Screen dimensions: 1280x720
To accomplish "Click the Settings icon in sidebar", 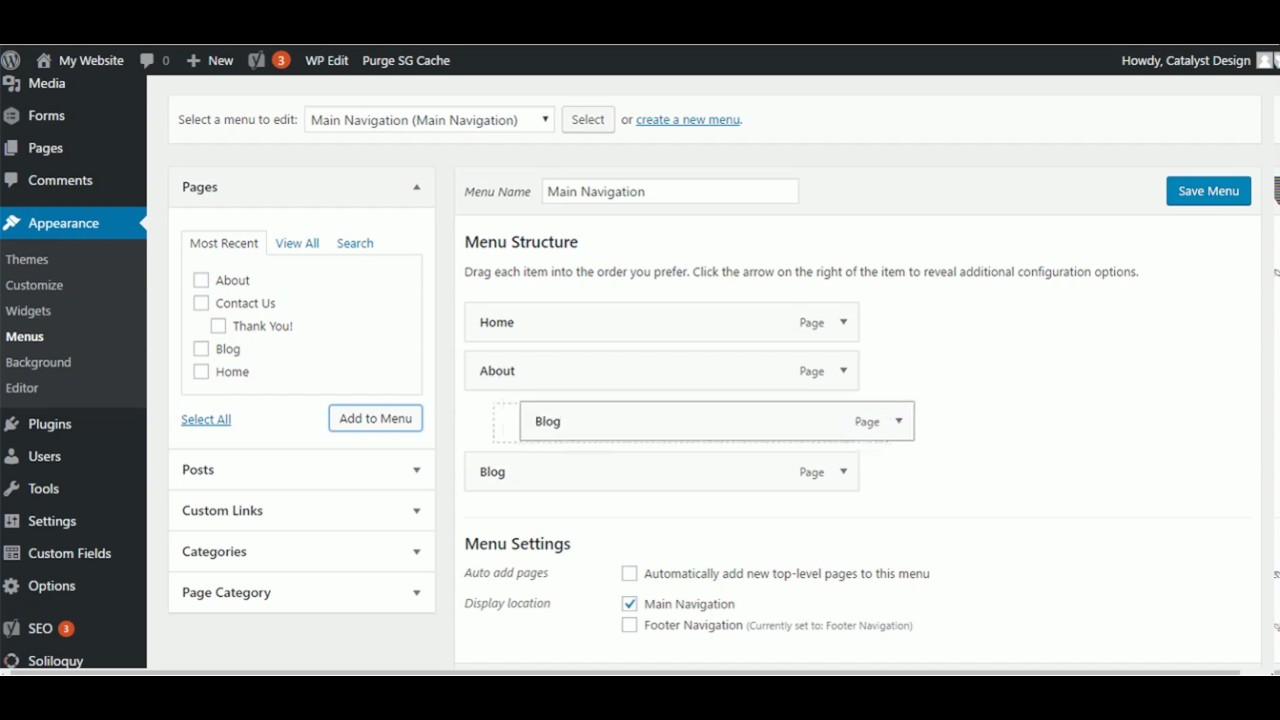I will click(12, 521).
